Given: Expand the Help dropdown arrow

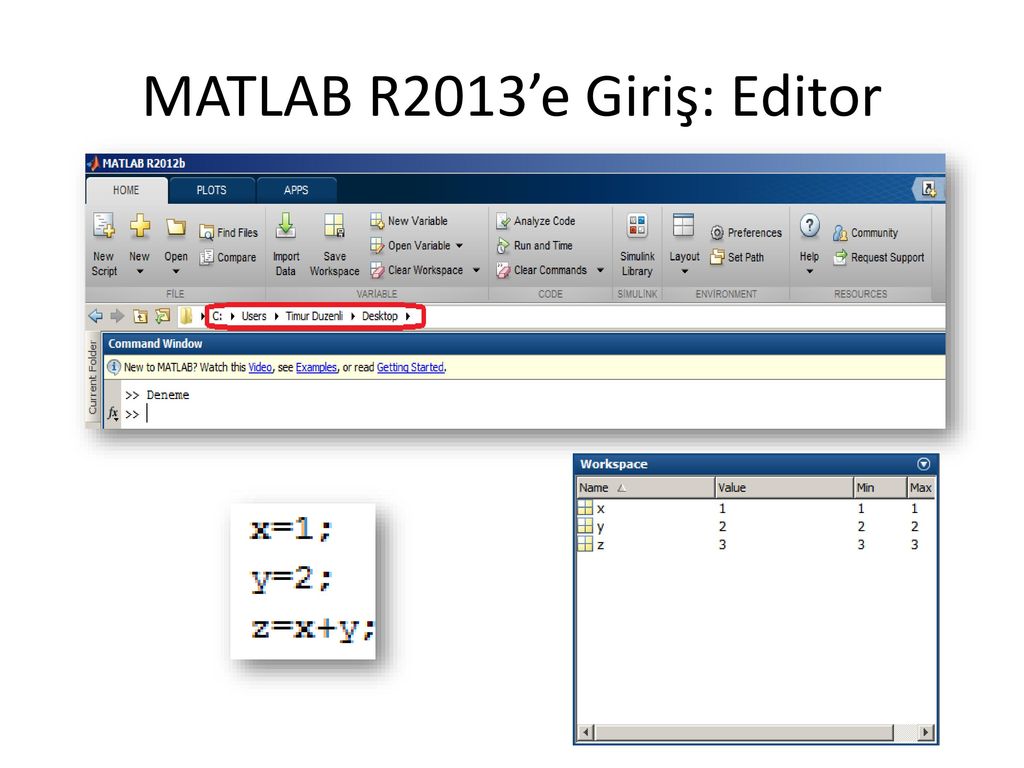Looking at the screenshot, I should point(810,272).
